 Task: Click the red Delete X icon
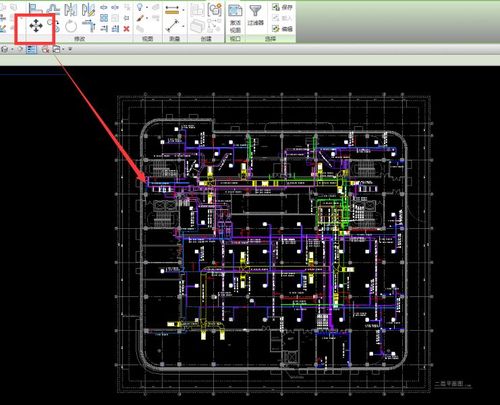pos(126,29)
